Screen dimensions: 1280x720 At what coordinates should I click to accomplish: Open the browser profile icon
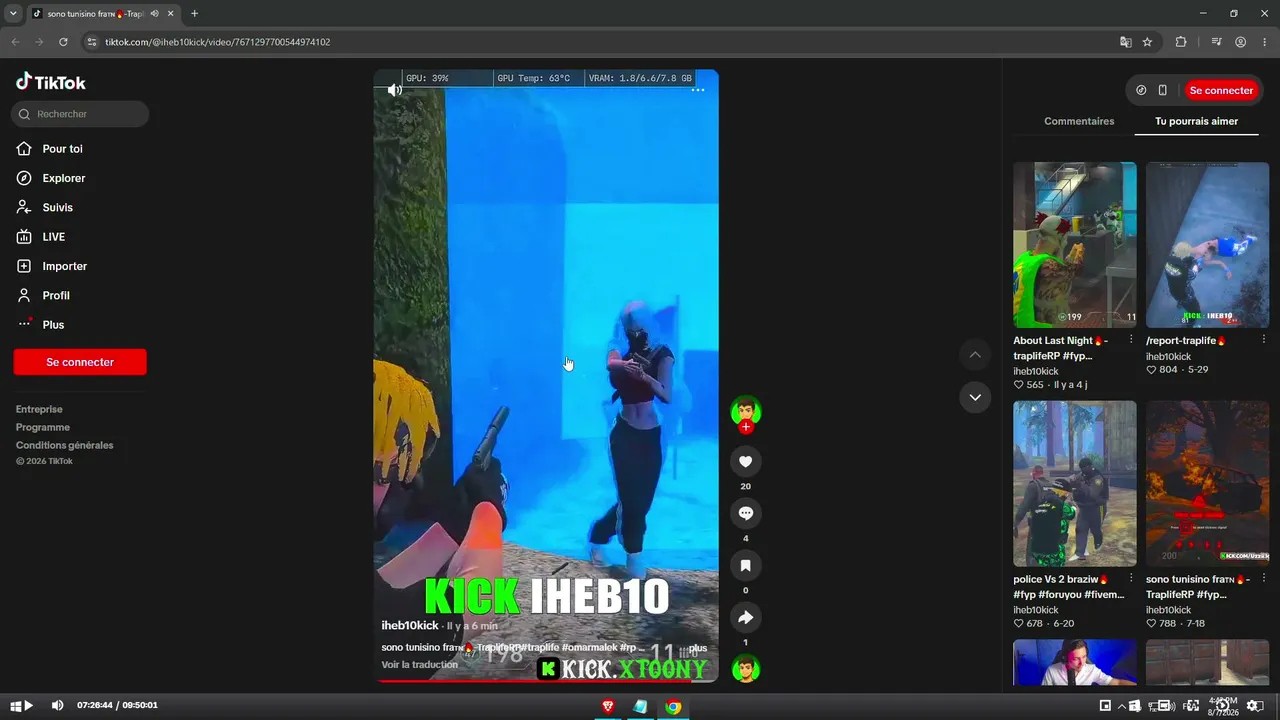pyautogui.click(x=1240, y=42)
